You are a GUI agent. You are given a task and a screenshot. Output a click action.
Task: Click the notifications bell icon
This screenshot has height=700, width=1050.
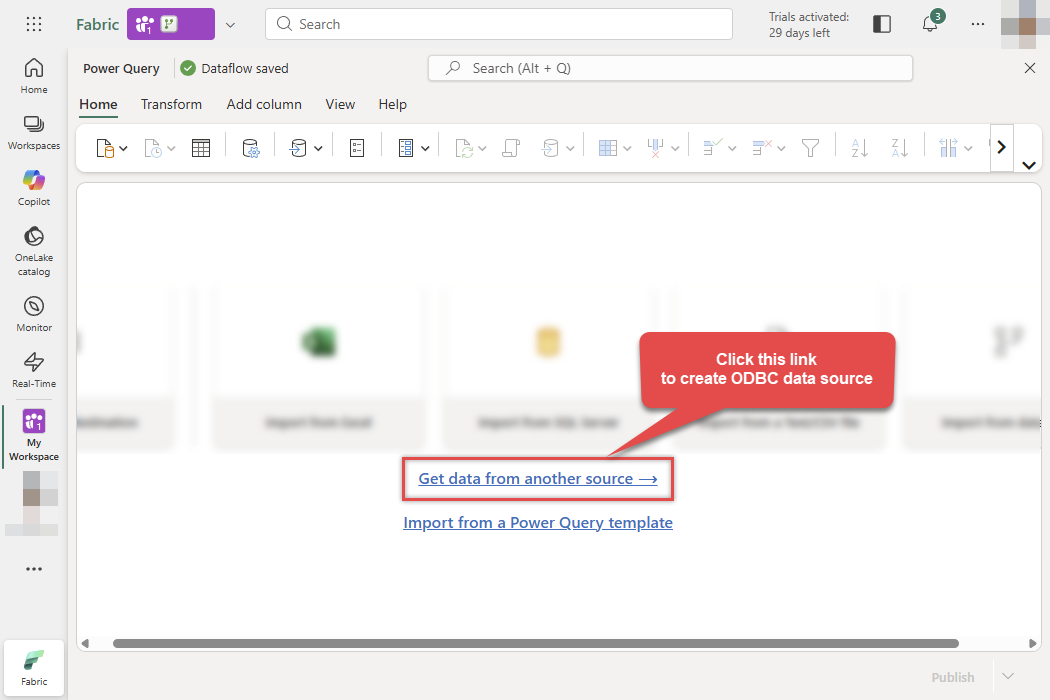pos(930,23)
